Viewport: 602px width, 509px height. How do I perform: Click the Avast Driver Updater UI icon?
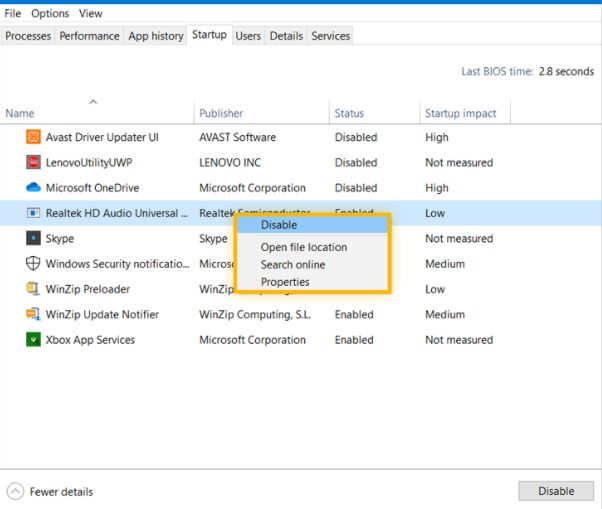click(33, 137)
